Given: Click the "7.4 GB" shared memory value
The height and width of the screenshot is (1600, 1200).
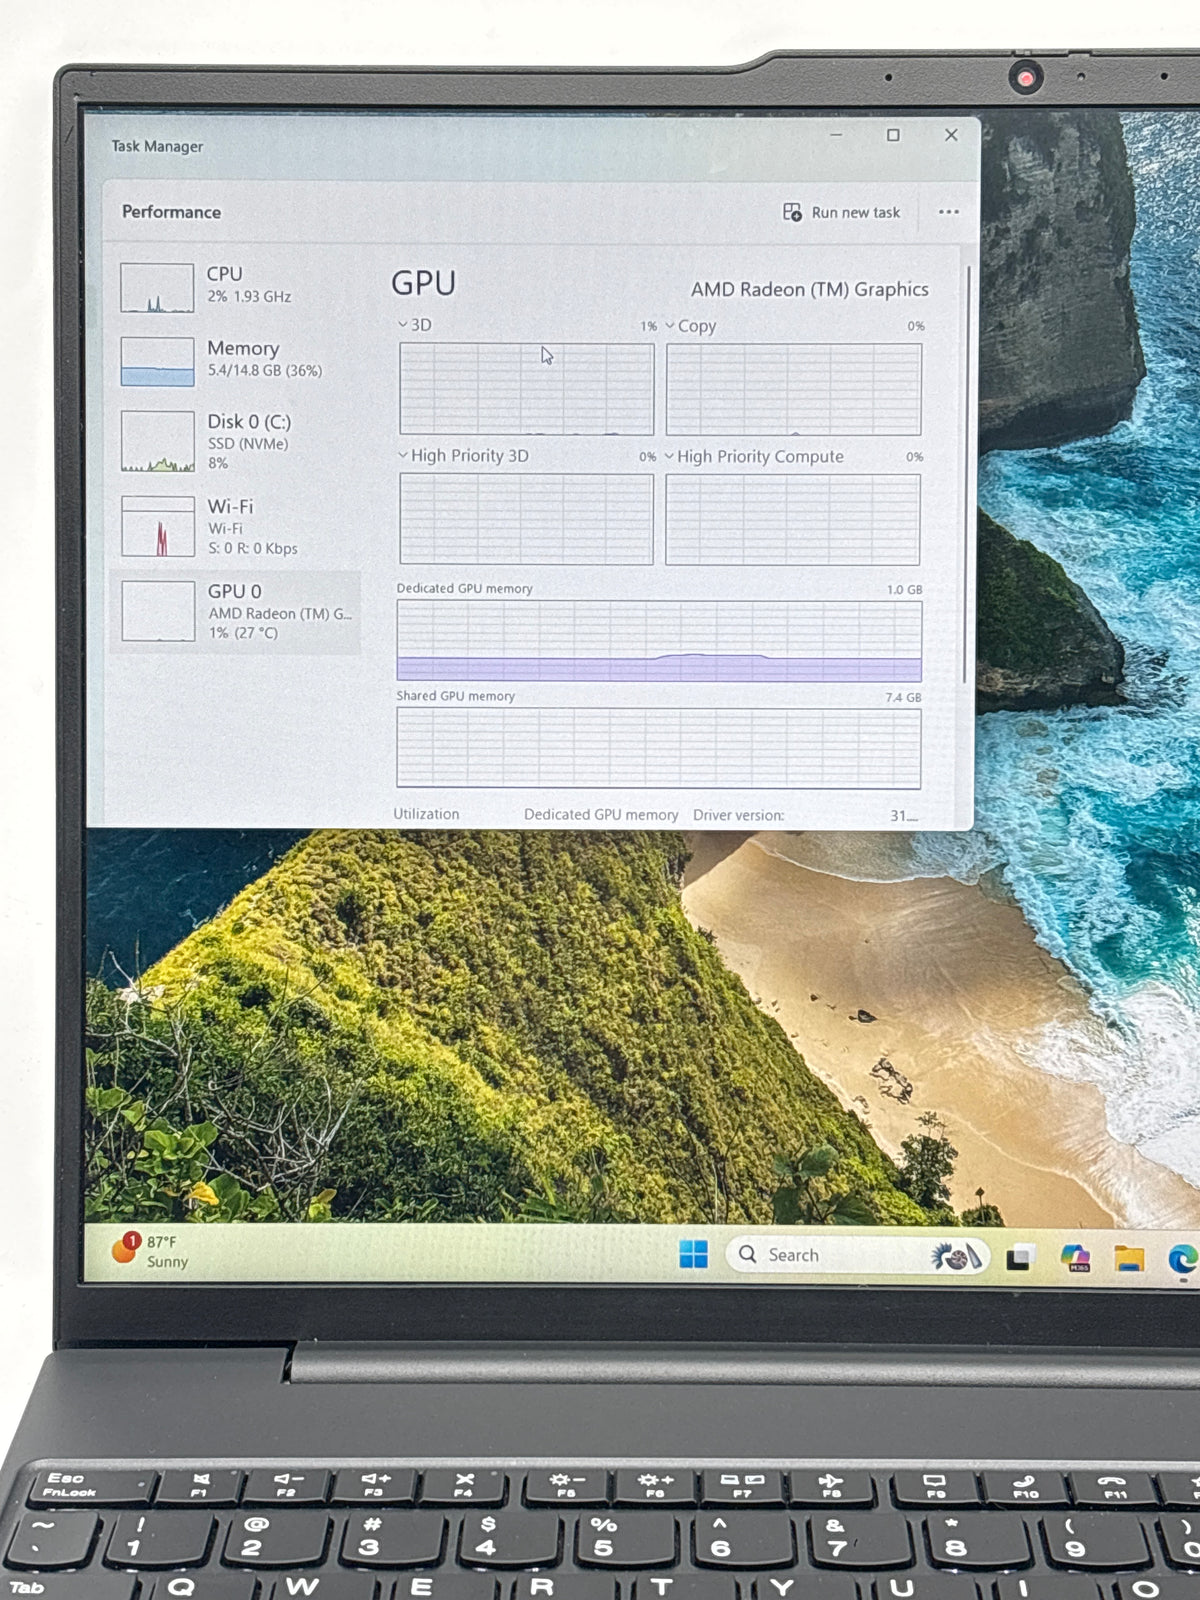Looking at the screenshot, I should coord(903,697).
